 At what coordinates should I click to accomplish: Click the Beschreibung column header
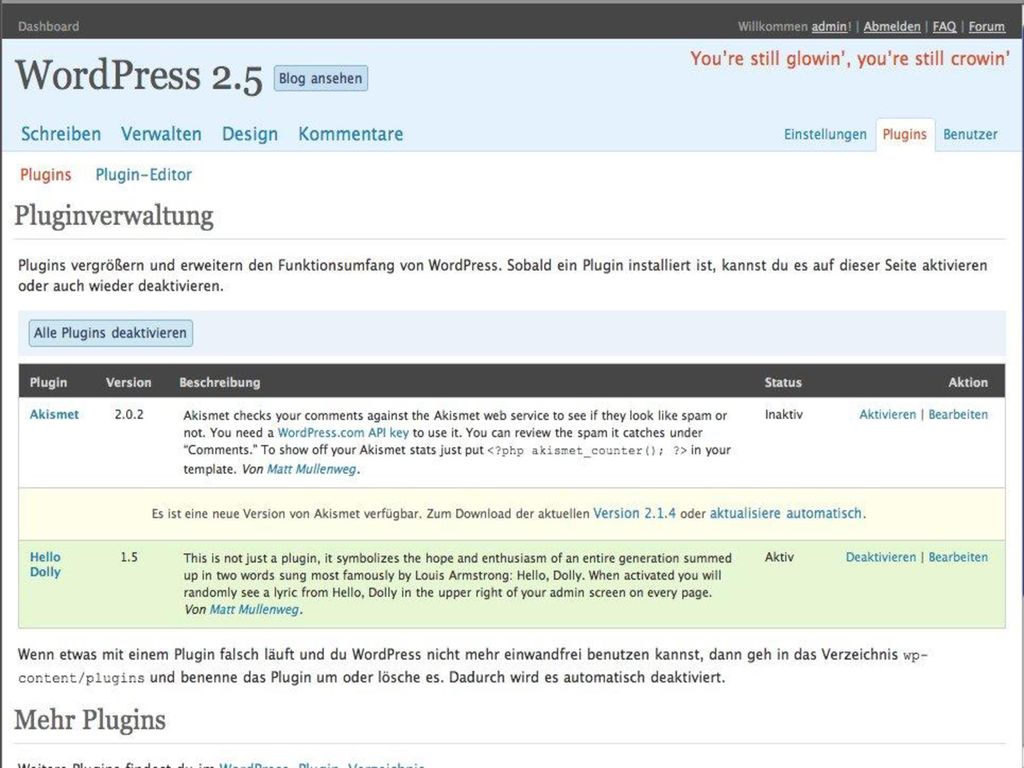coord(219,383)
